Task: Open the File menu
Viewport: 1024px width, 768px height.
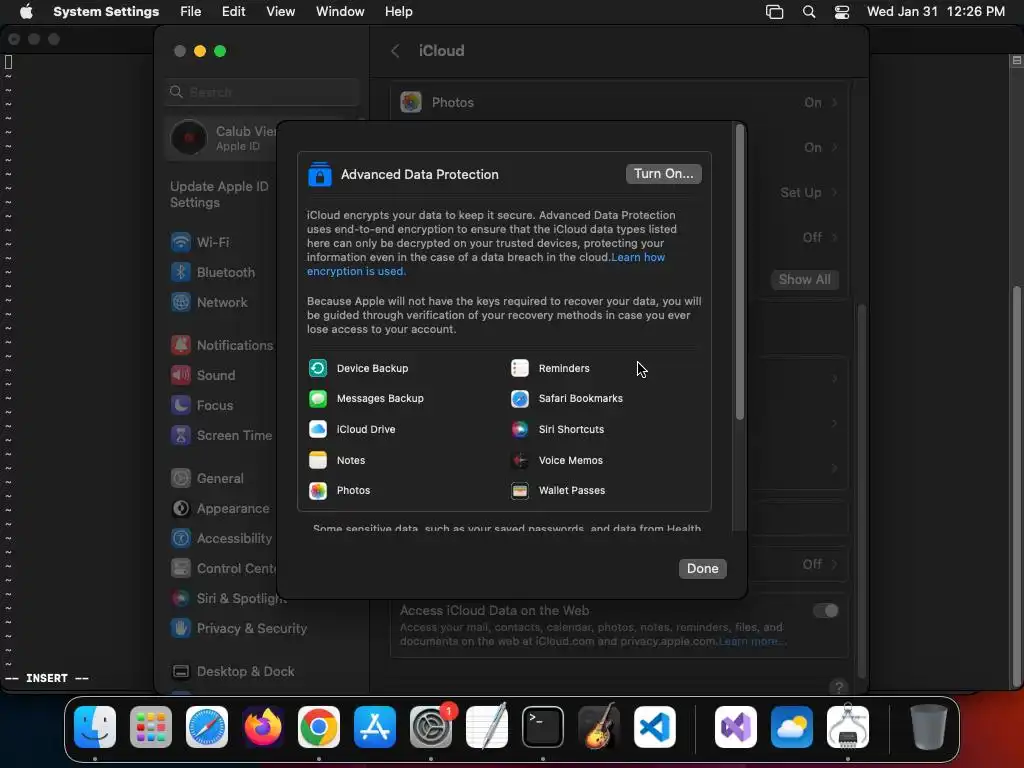Action: click(191, 12)
